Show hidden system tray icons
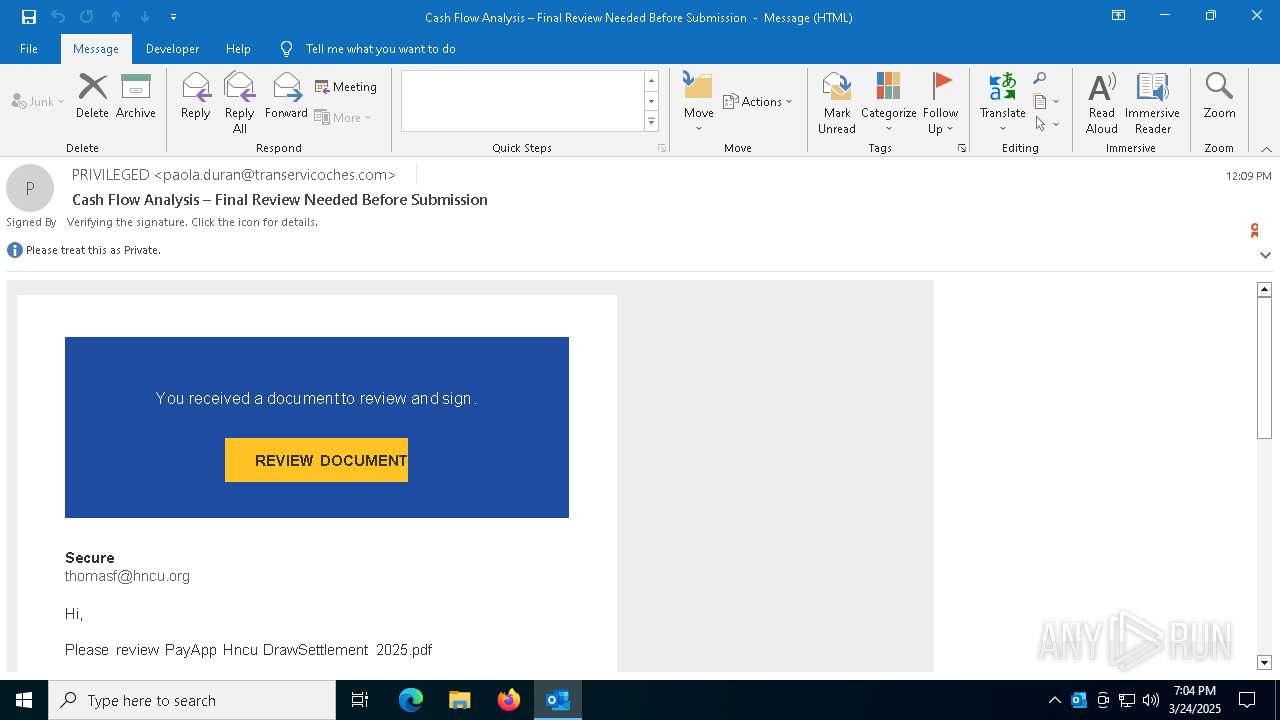Viewport: 1280px width, 720px height. point(1054,700)
